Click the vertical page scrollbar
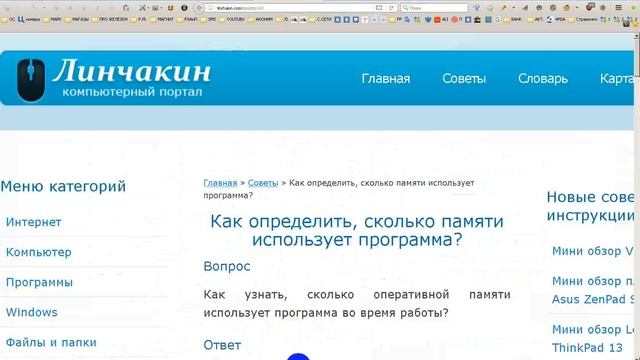Viewport: 640px width, 360px height. pos(637,196)
